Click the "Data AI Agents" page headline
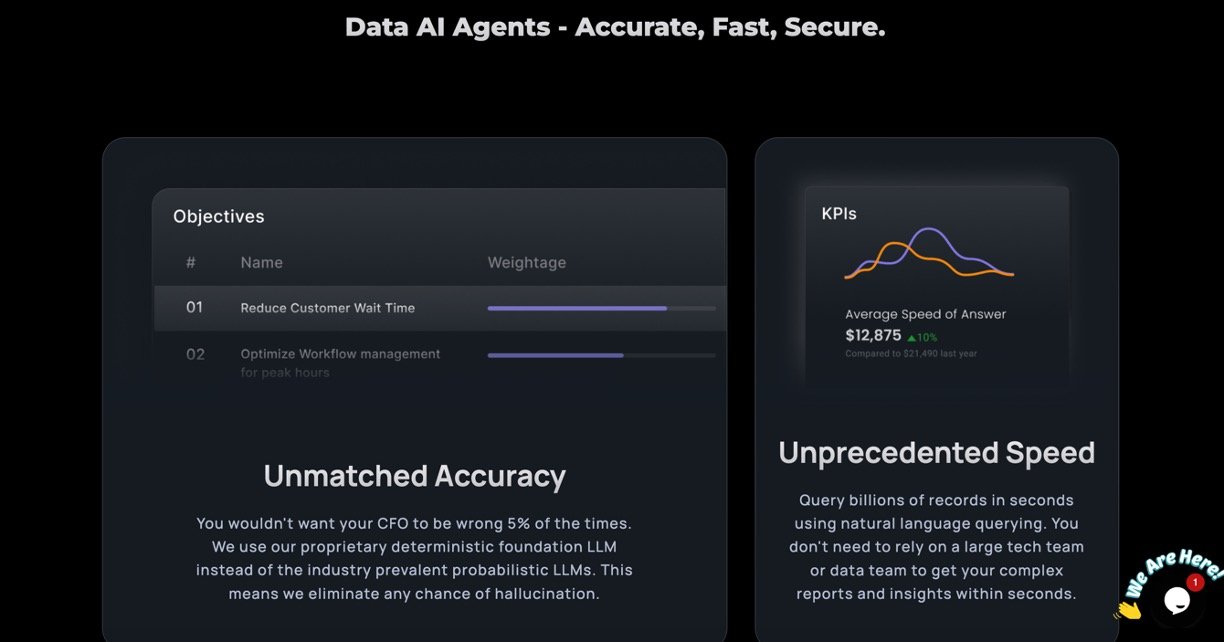Screen dimensions: 1224x642 coord(615,27)
